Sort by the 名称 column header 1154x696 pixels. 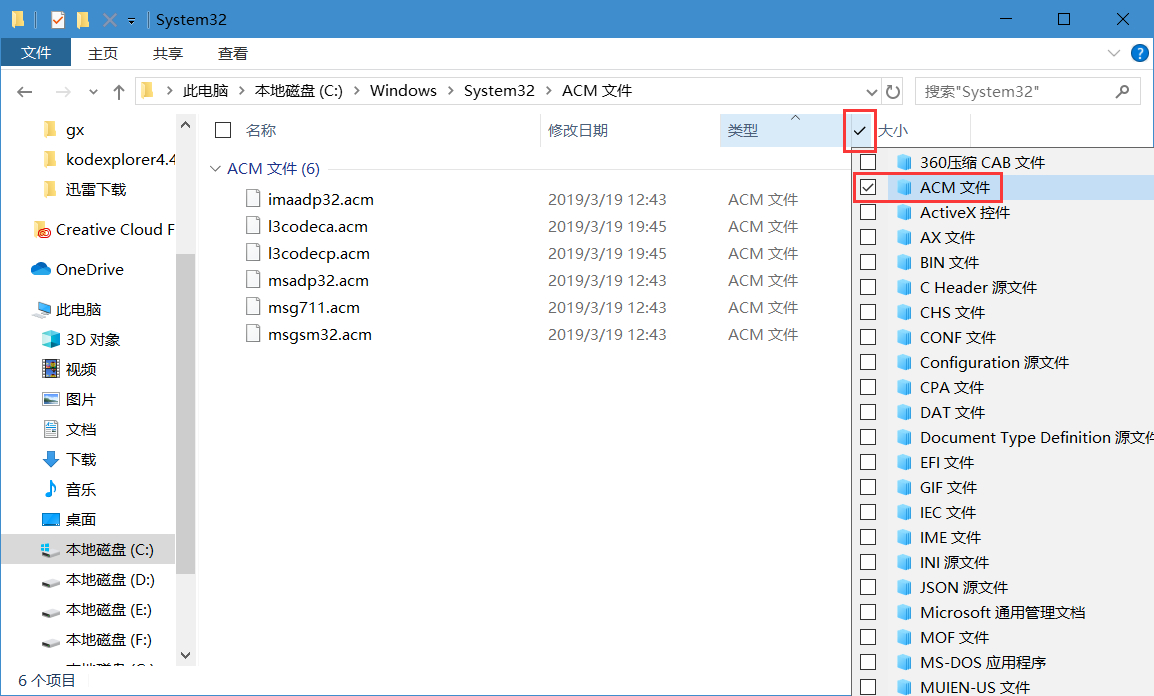[261, 130]
